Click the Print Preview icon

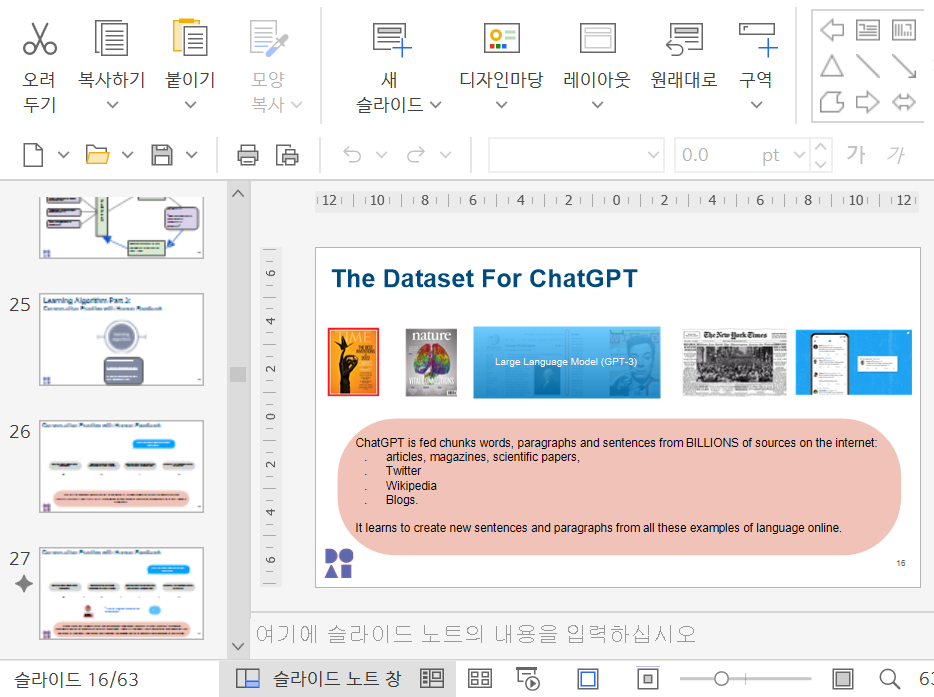(287, 155)
